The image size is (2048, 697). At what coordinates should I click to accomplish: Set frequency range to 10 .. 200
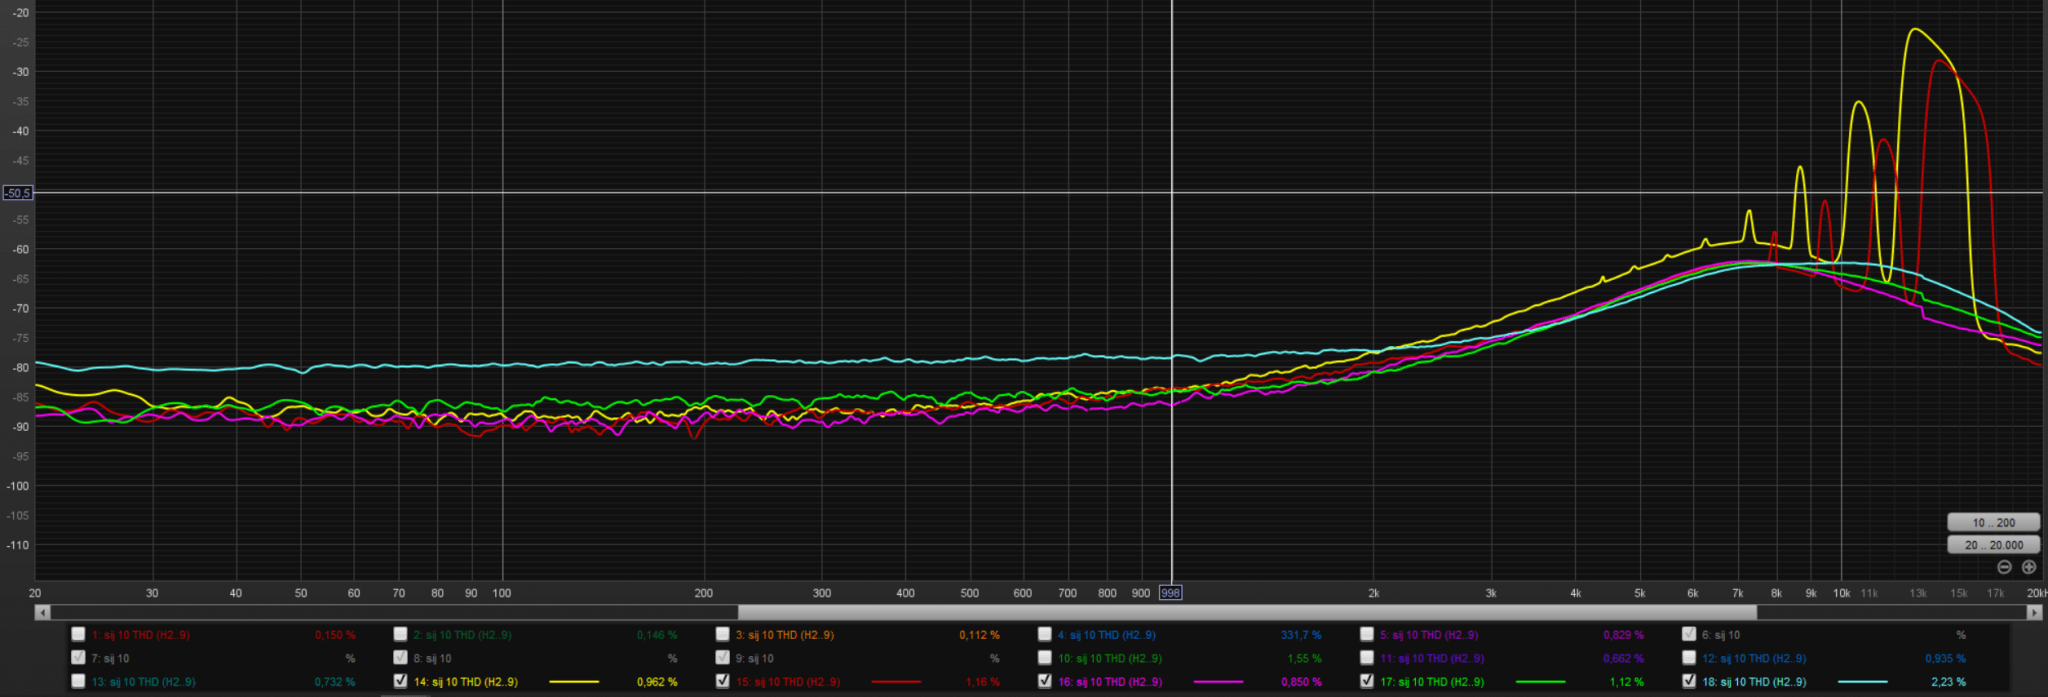coord(1993,522)
